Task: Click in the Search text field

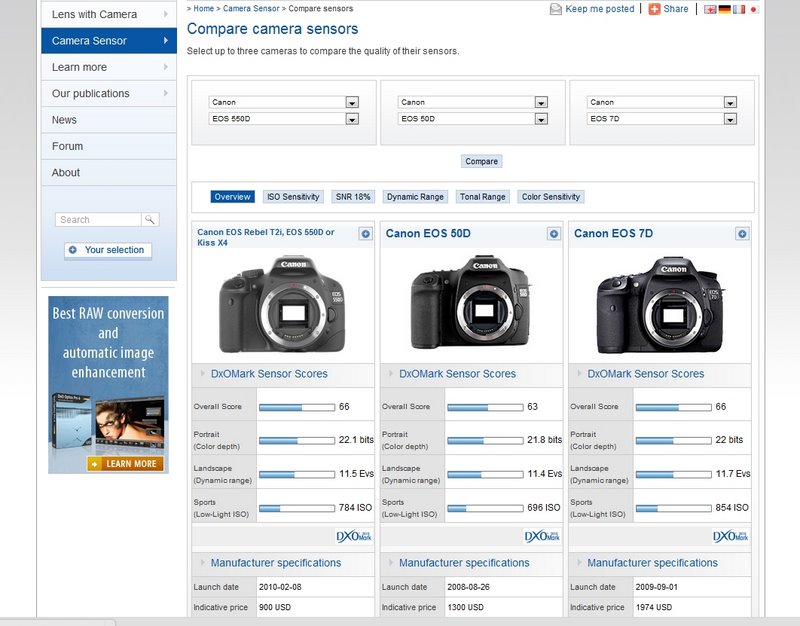Action: click(98, 220)
